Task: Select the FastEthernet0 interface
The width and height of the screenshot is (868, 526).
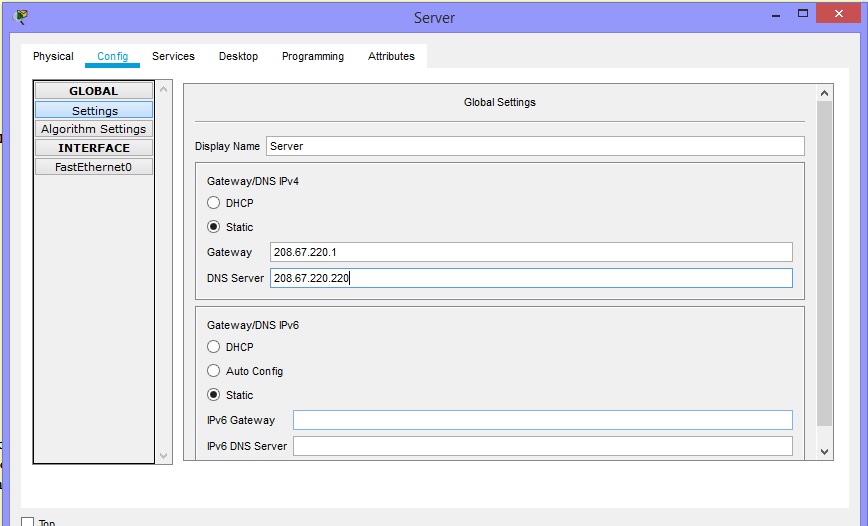Action: tap(94, 167)
